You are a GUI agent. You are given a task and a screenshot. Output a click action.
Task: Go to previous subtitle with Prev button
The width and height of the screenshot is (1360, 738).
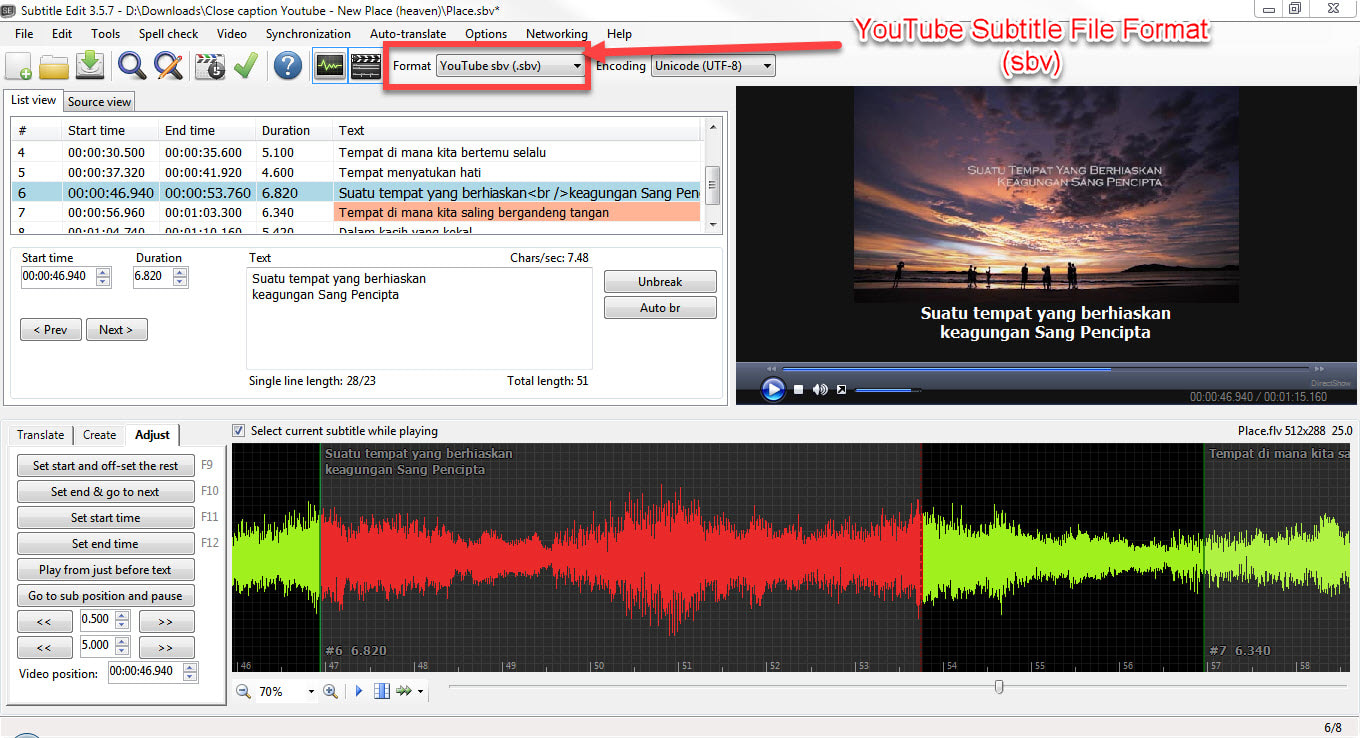coord(50,329)
